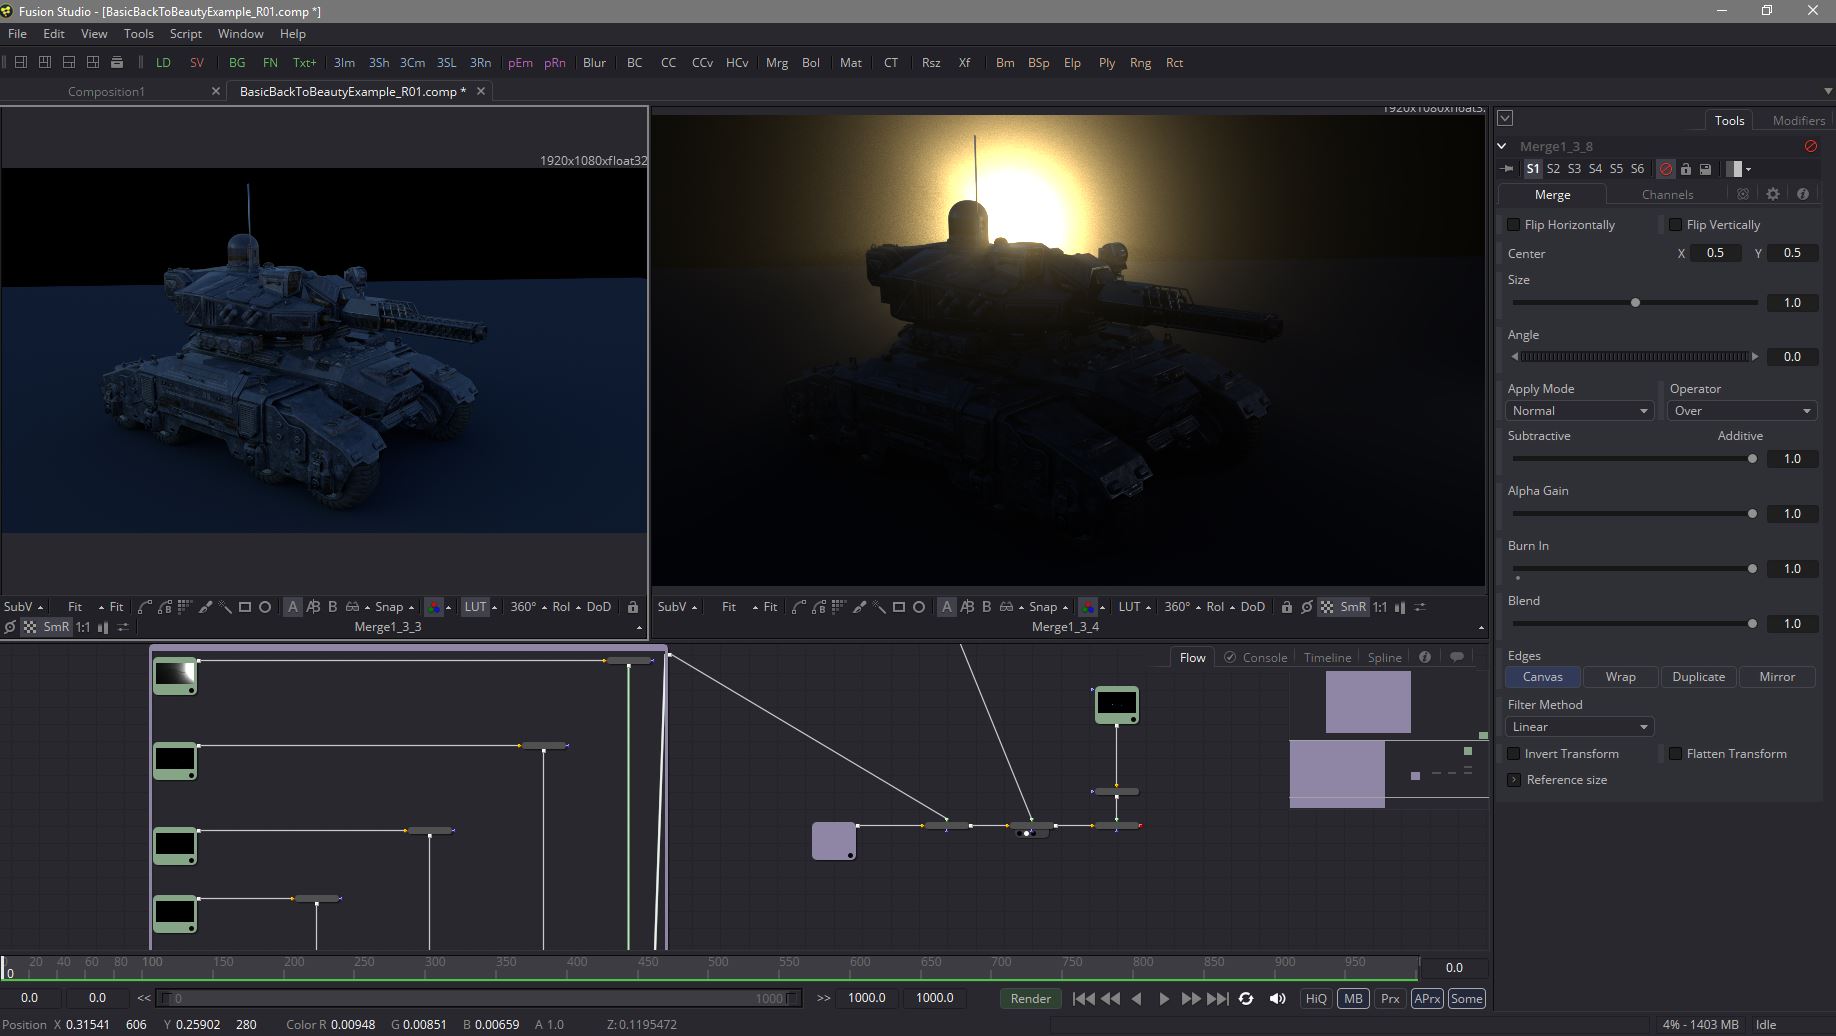Expand the Reference size section
1836x1036 pixels.
pyautogui.click(x=1514, y=780)
